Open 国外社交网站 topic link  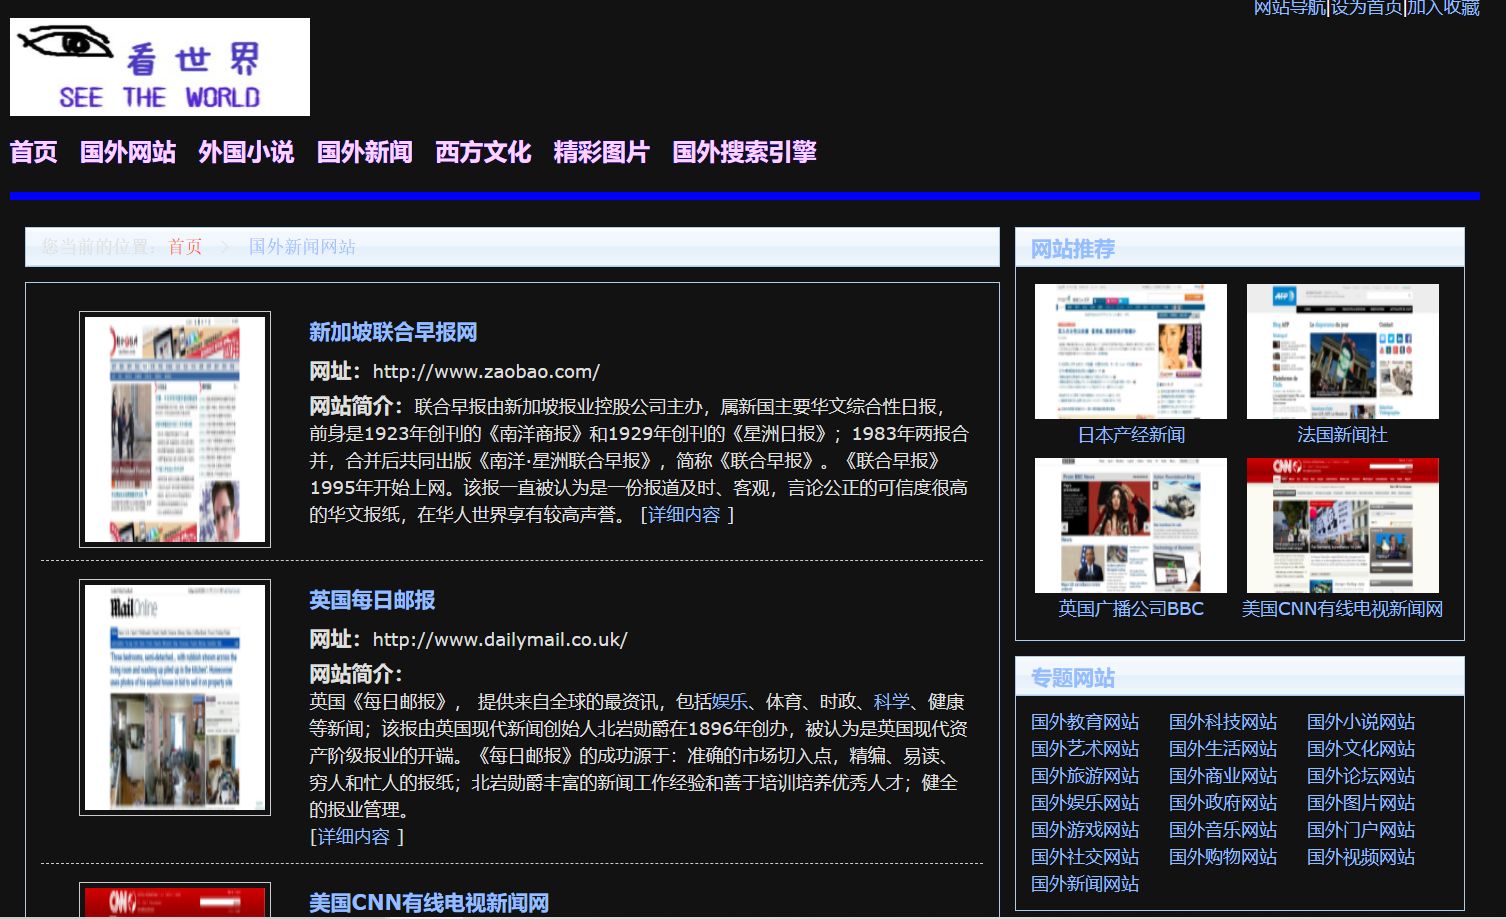1085,857
